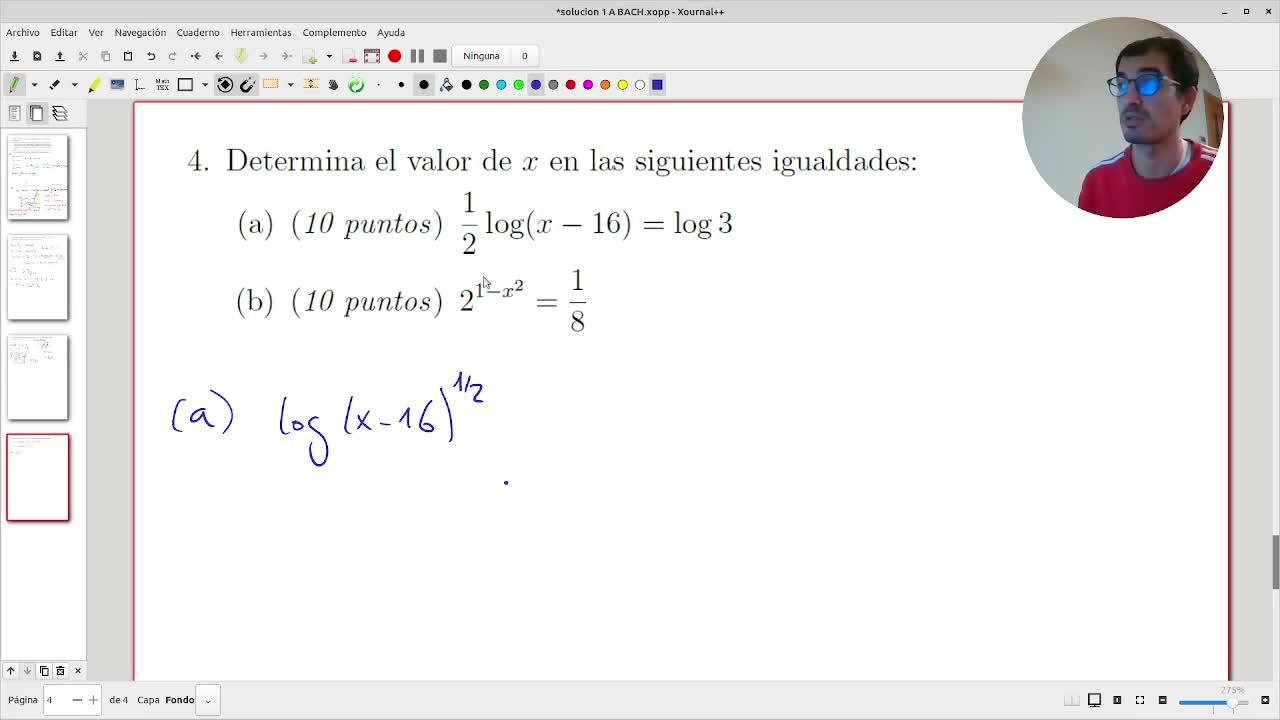Go back one page

coord(219,56)
